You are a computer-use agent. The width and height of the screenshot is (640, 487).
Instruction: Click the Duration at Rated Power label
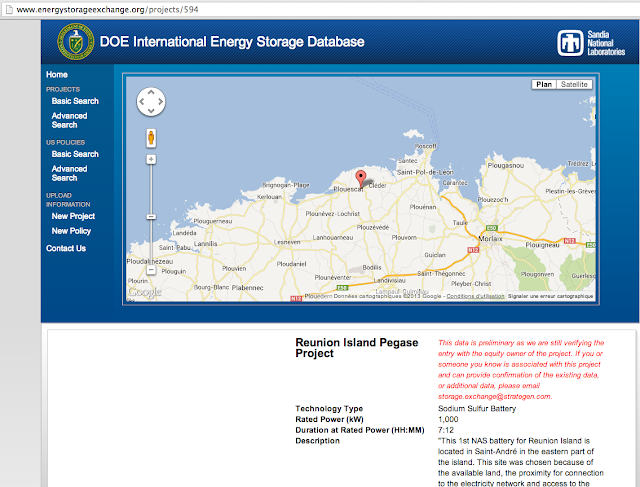coord(360,430)
